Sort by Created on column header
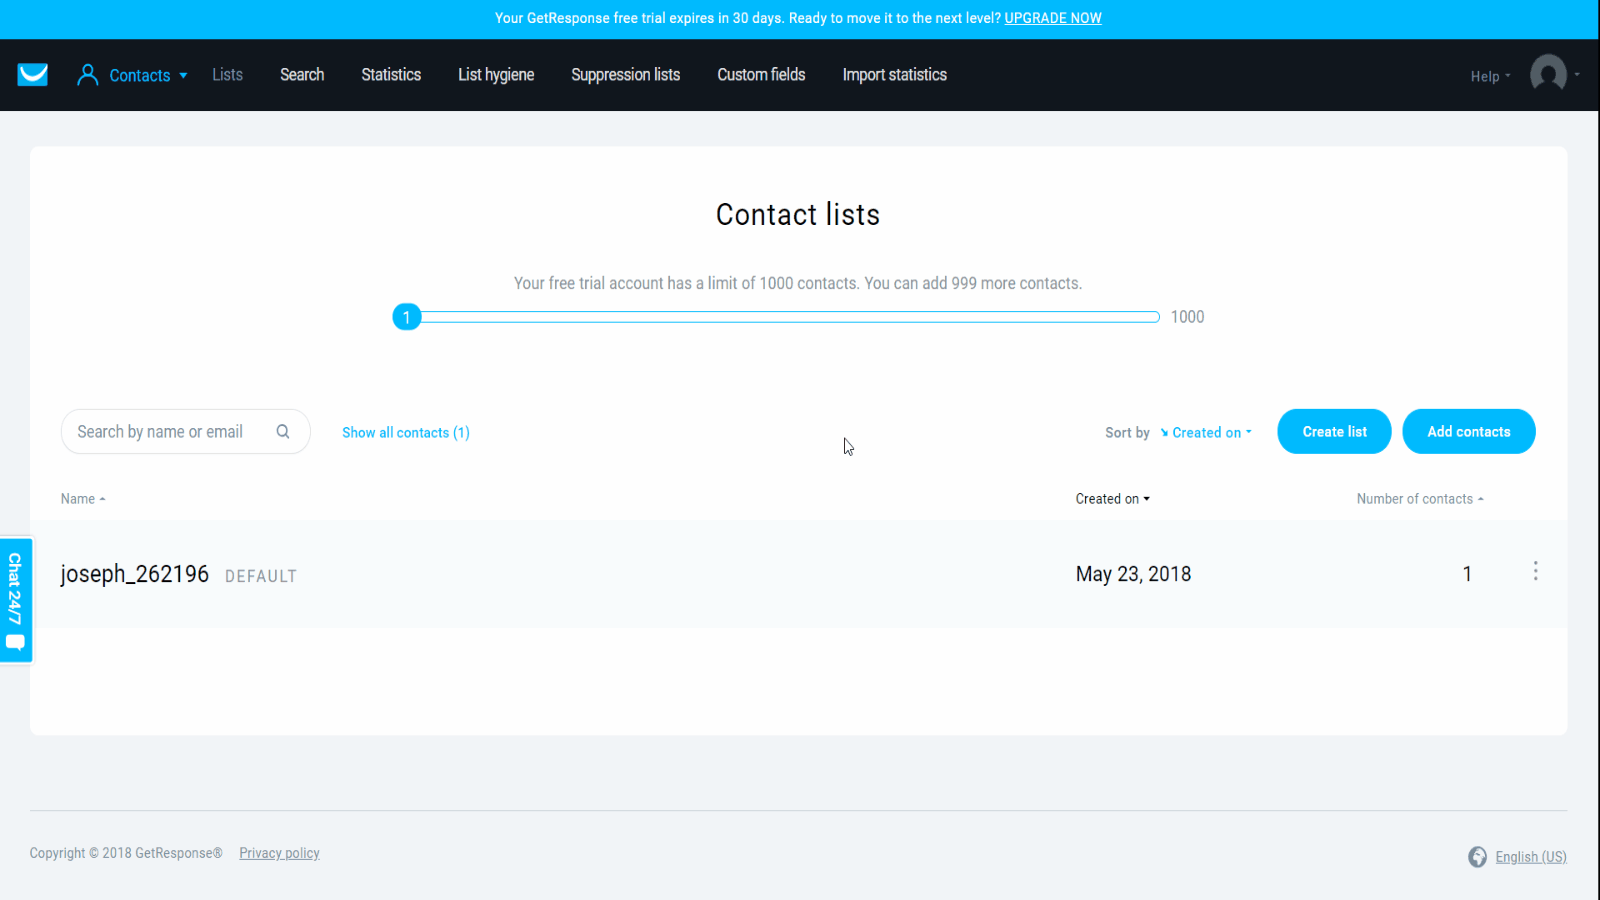1600x900 pixels. tap(1112, 499)
